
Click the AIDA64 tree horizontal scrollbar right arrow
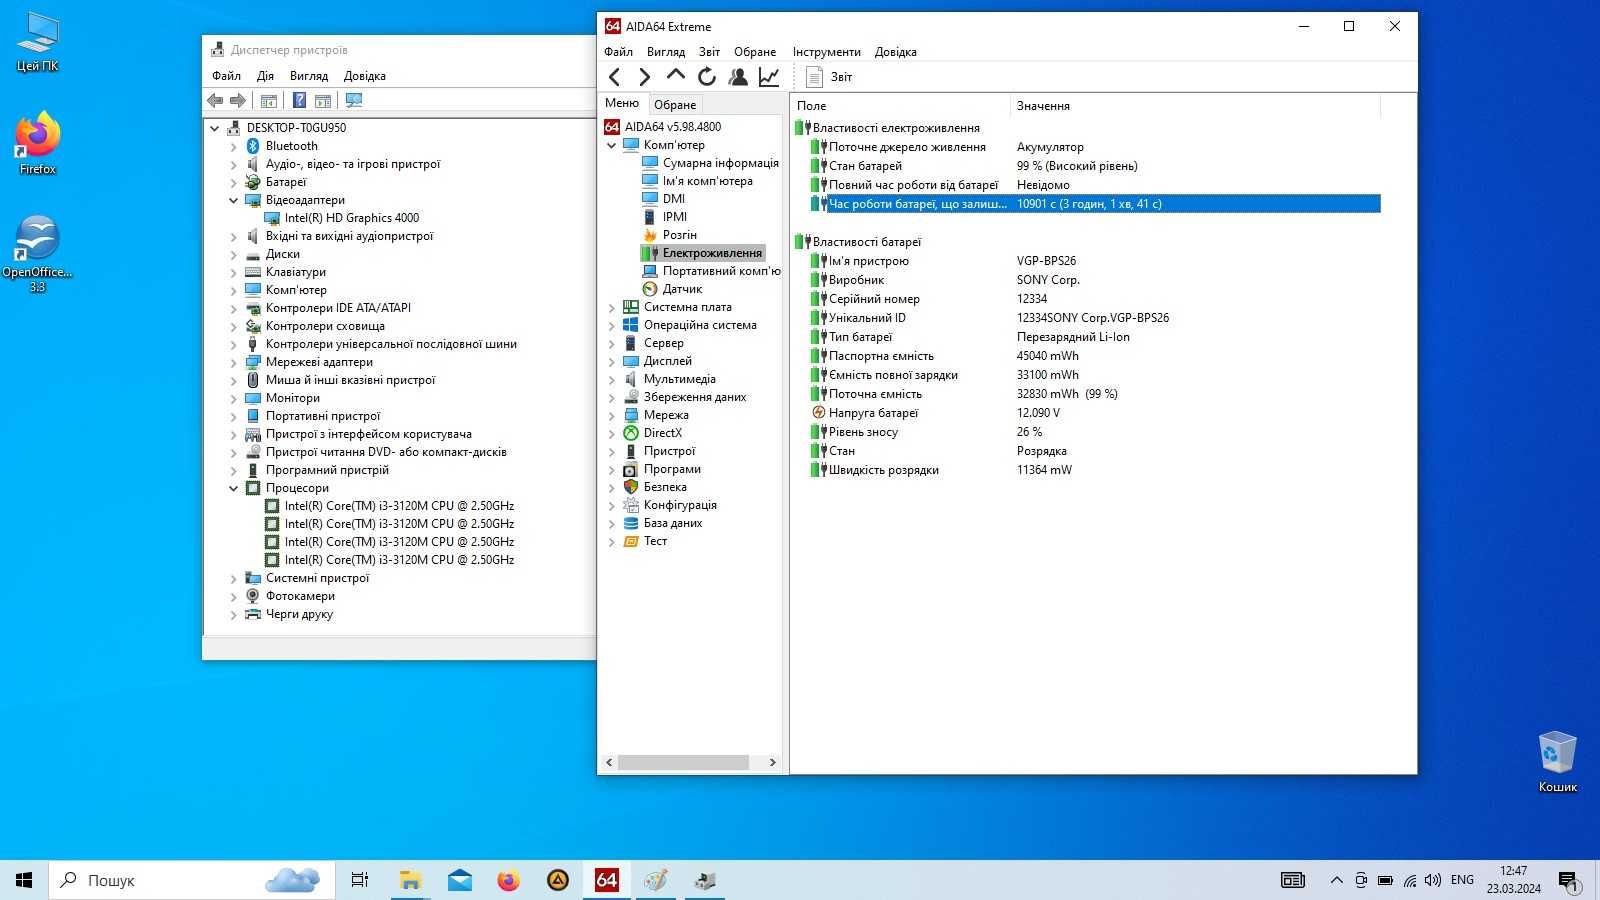772,763
